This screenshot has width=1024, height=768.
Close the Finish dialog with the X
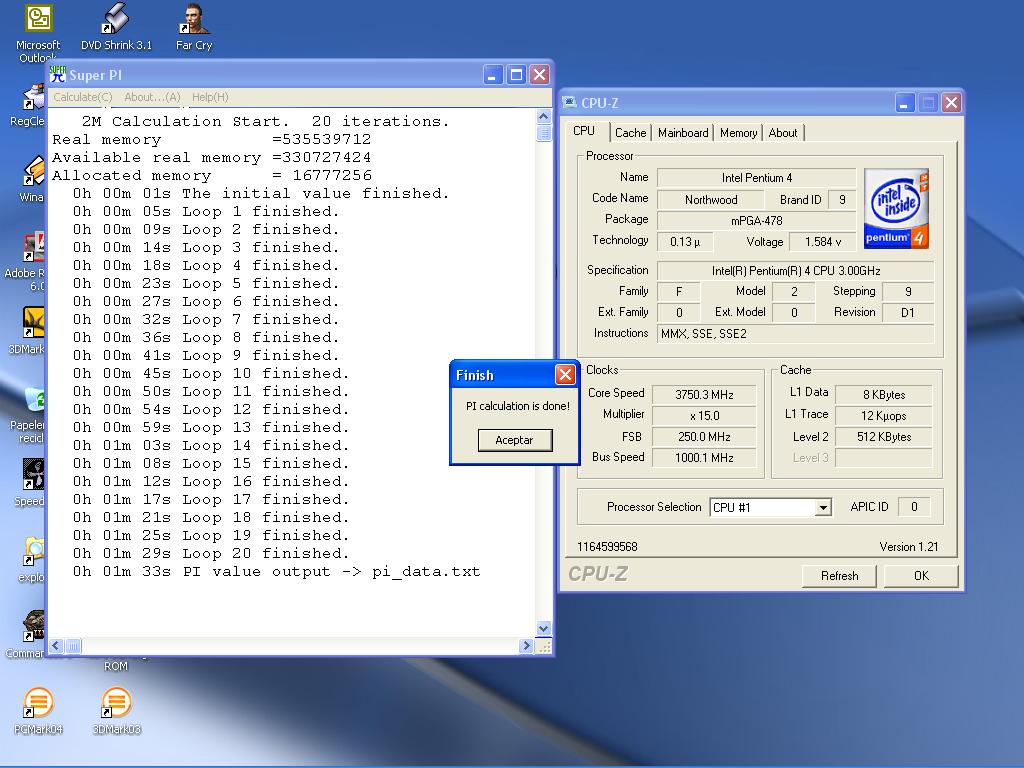[565, 375]
